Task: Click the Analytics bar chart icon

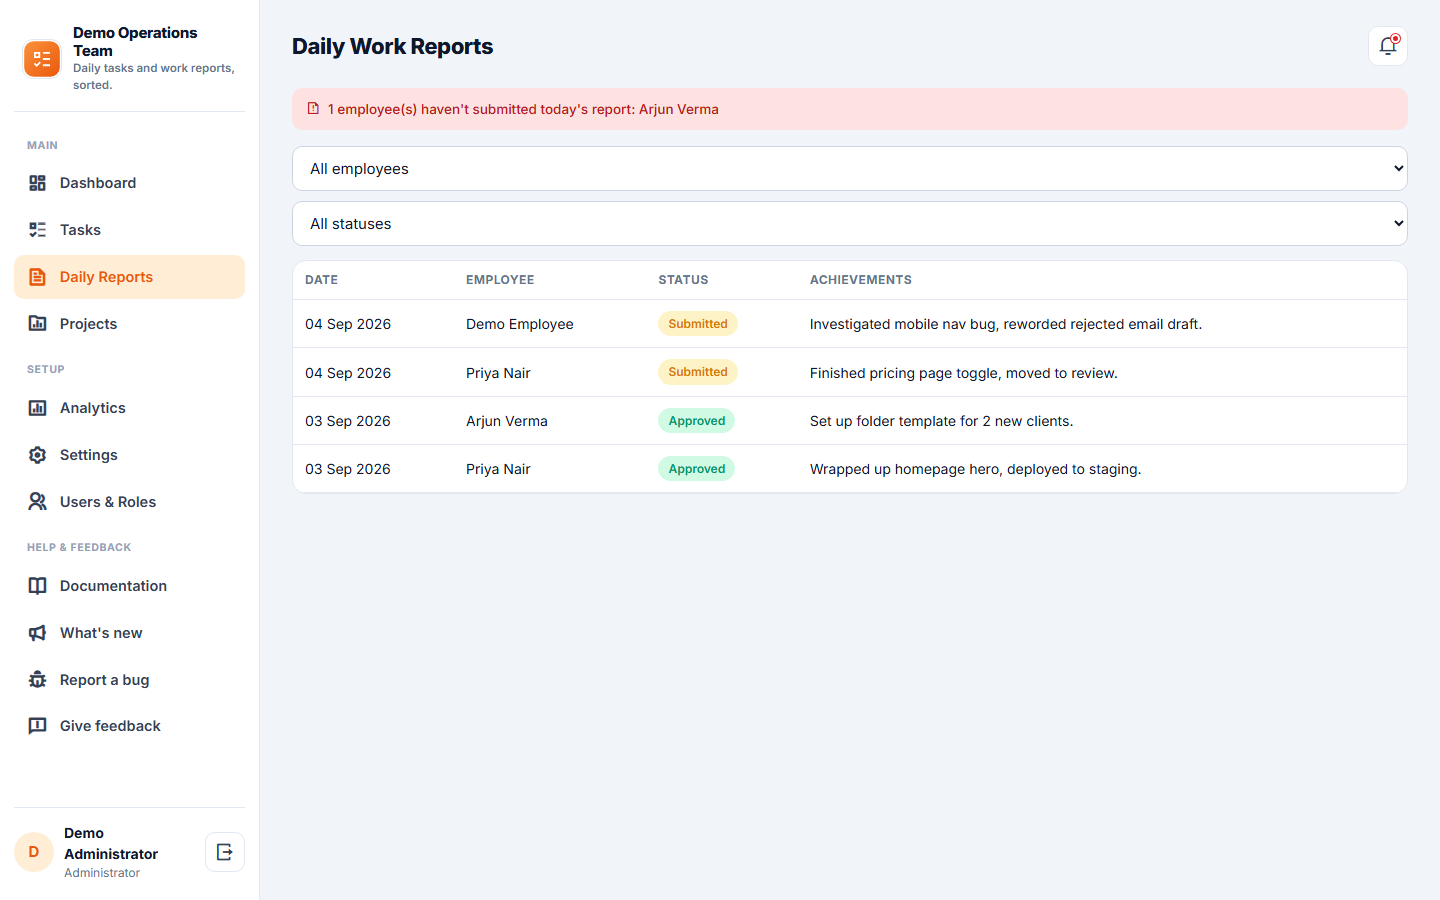Action: coord(37,408)
